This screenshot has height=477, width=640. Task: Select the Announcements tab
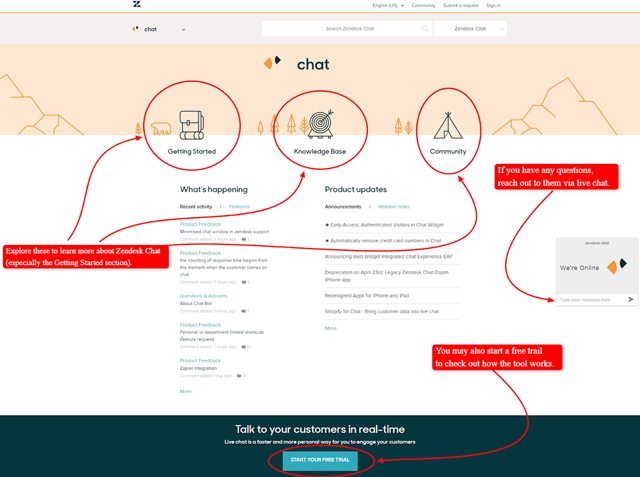(343, 207)
